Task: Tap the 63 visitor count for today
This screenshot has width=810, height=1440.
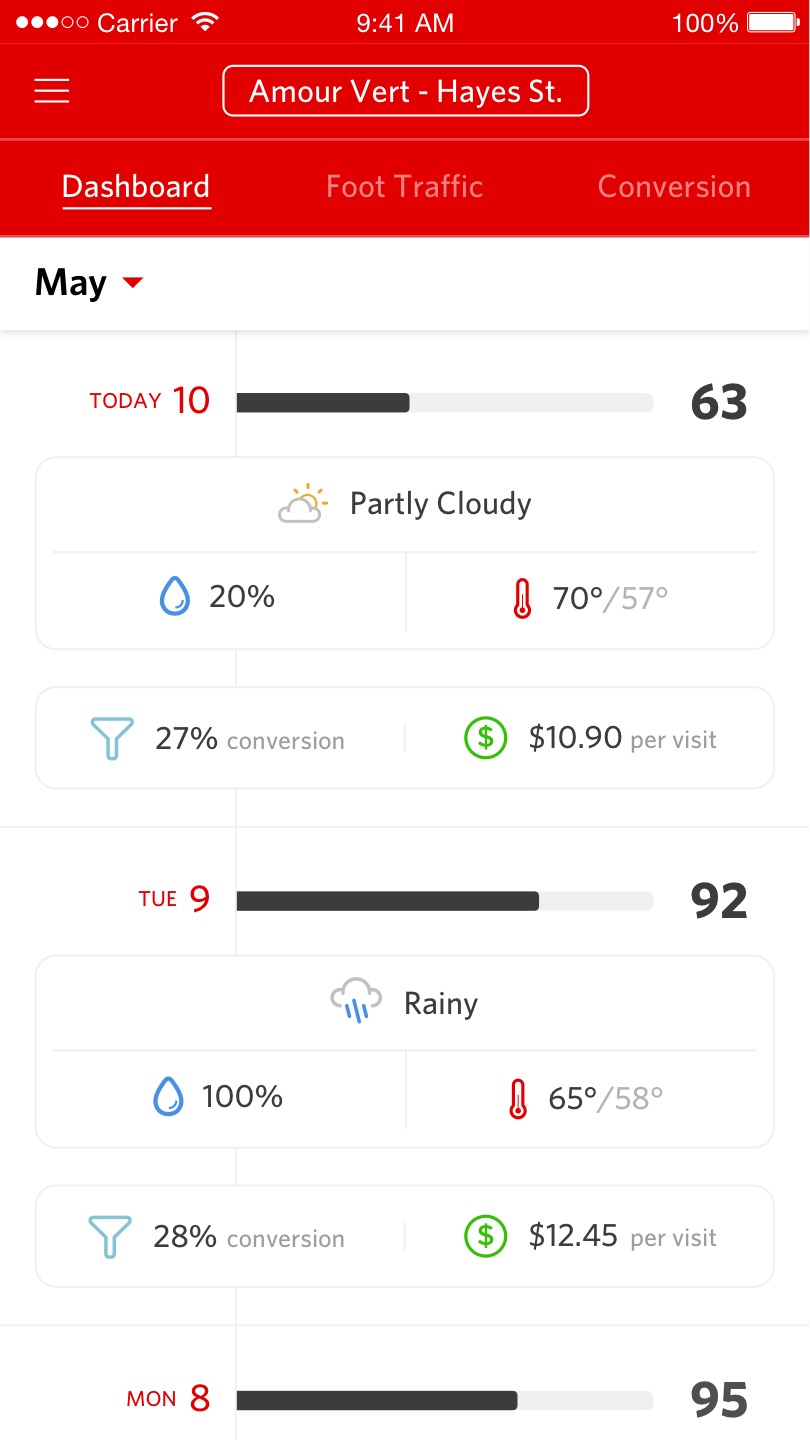Action: pos(719,402)
